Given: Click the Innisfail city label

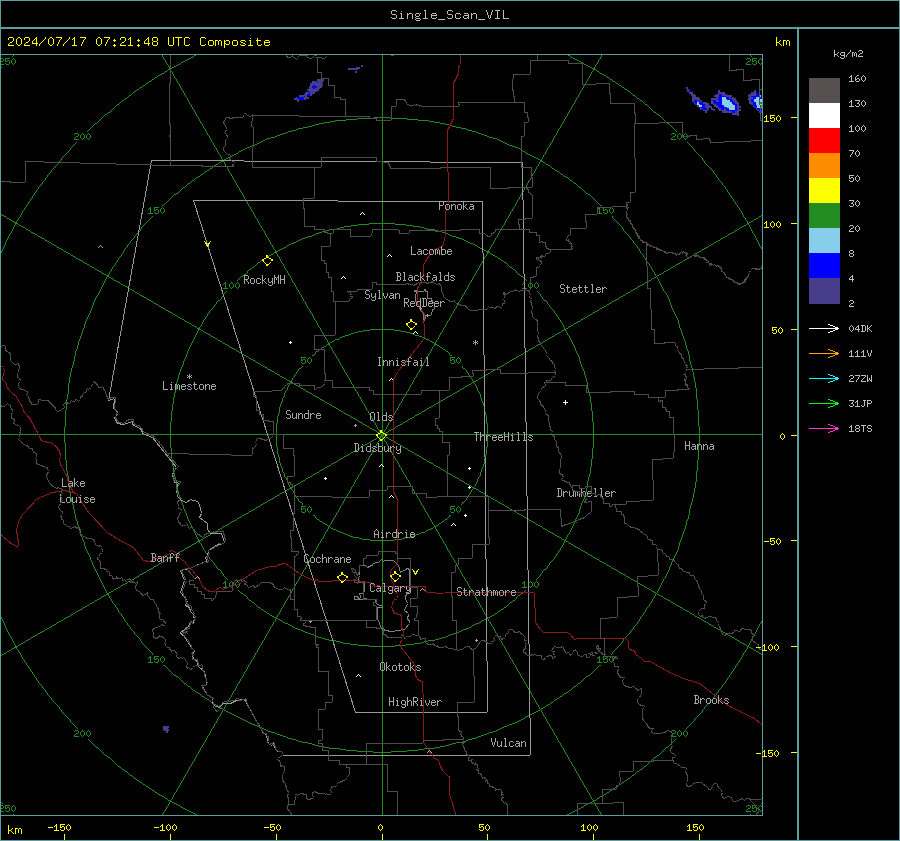Looking at the screenshot, I should coord(403,362).
